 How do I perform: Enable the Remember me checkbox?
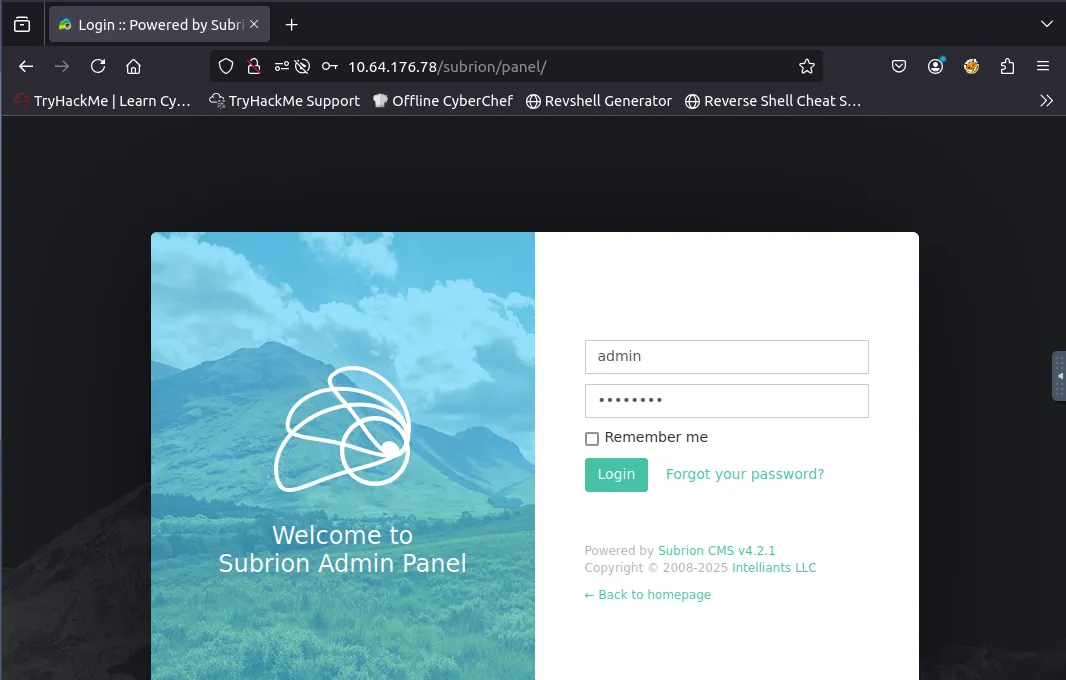[x=592, y=439]
